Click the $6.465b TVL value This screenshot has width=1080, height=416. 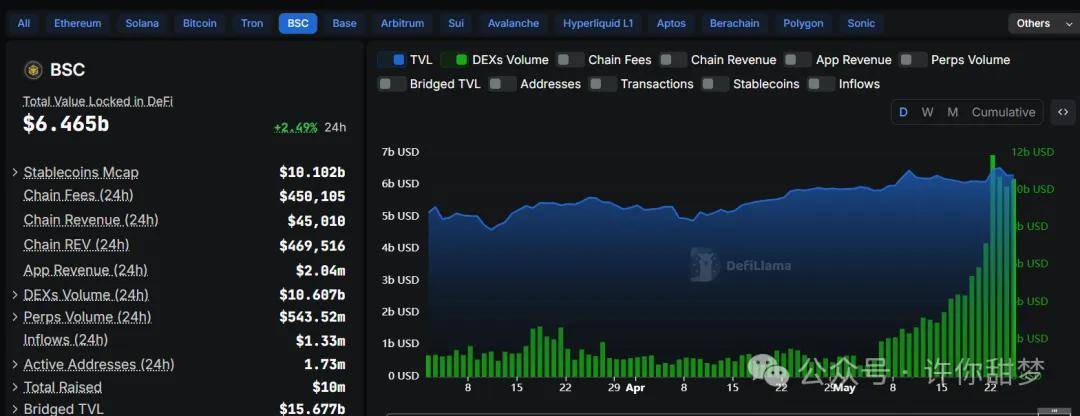click(66, 124)
